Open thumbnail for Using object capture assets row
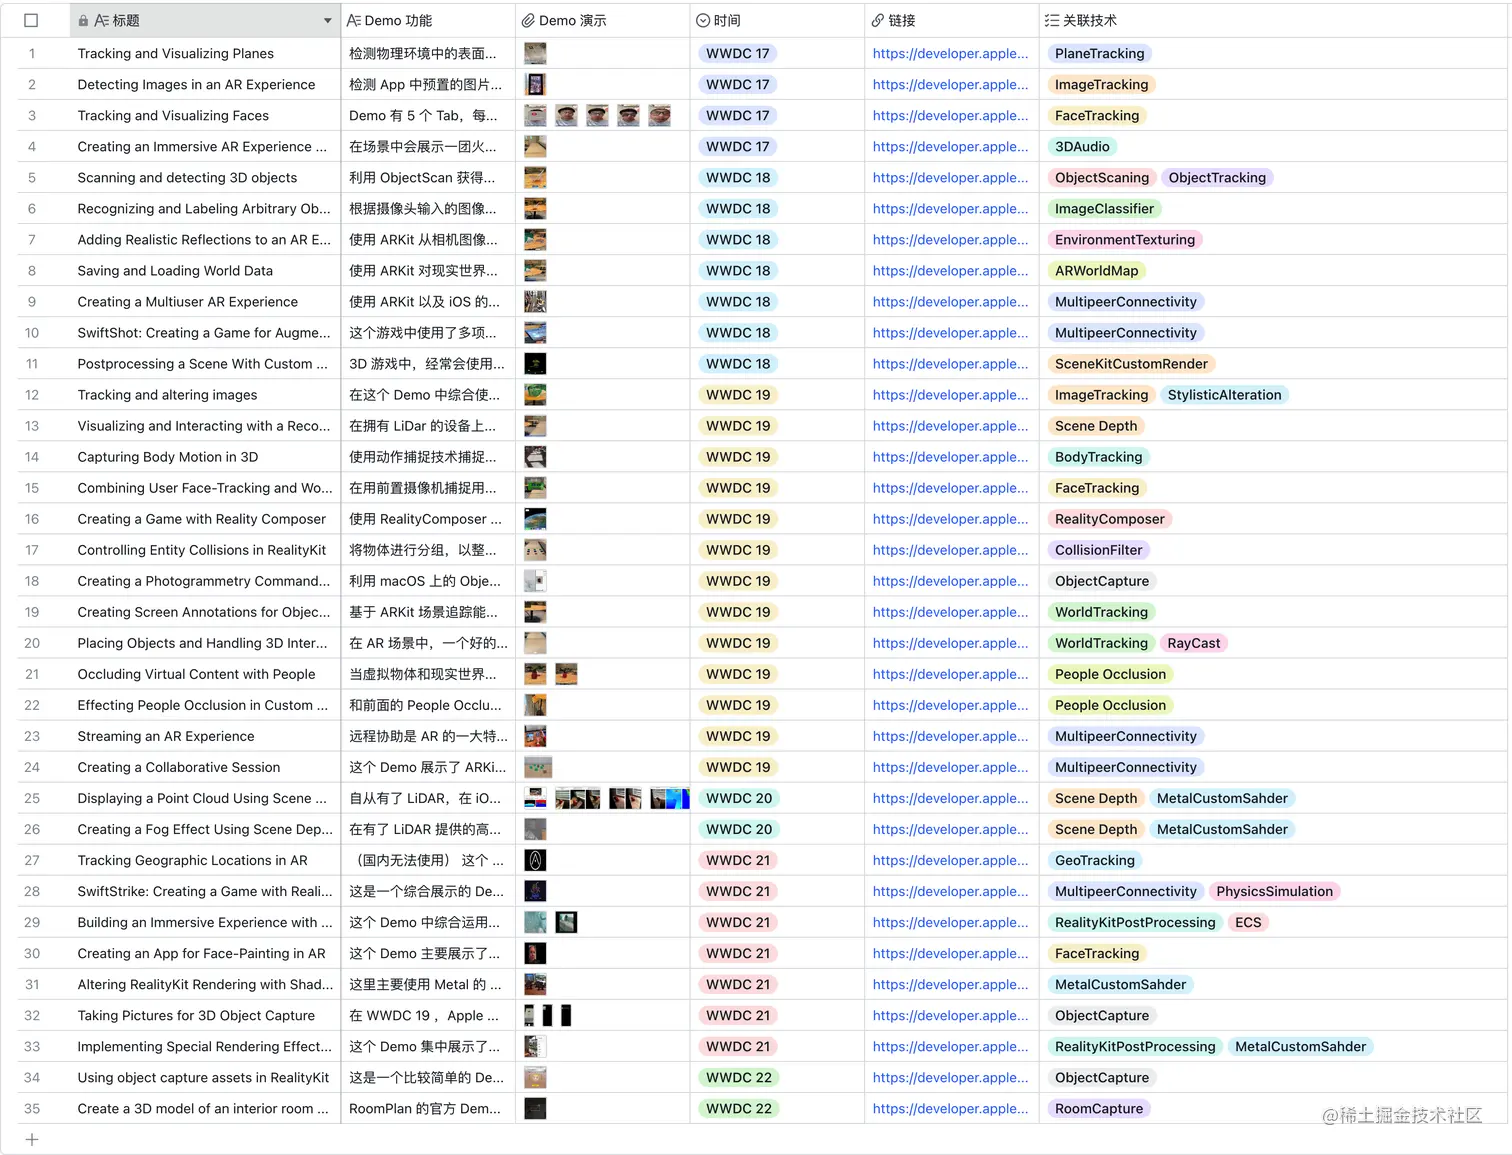The height and width of the screenshot is (1155, 1512). [x=535, y=1077]
